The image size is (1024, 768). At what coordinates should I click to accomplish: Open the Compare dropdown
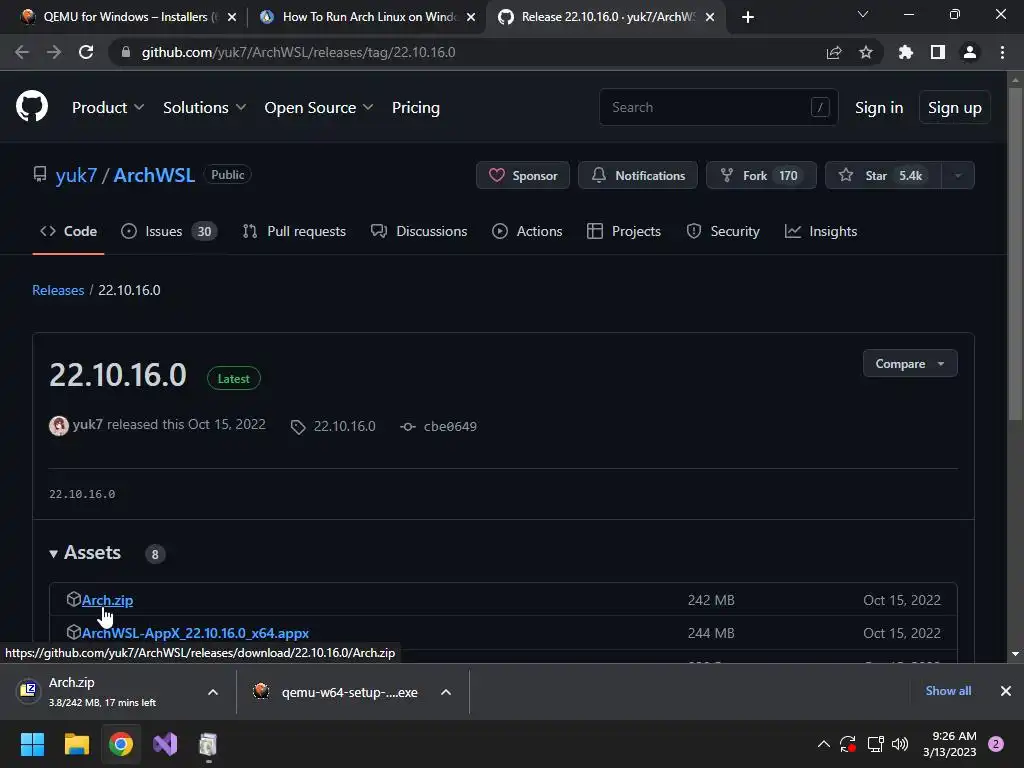tap(910, 364)
